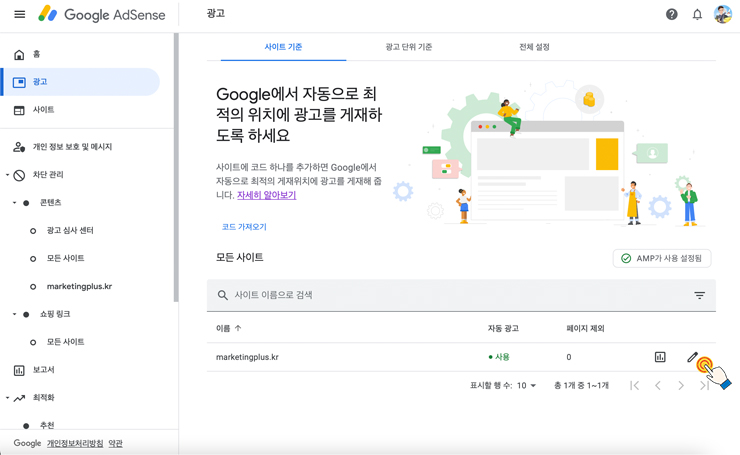Open the hamburger main menu
The width and height of the screenshot is (740, 455).
click(x=19, y=15)
